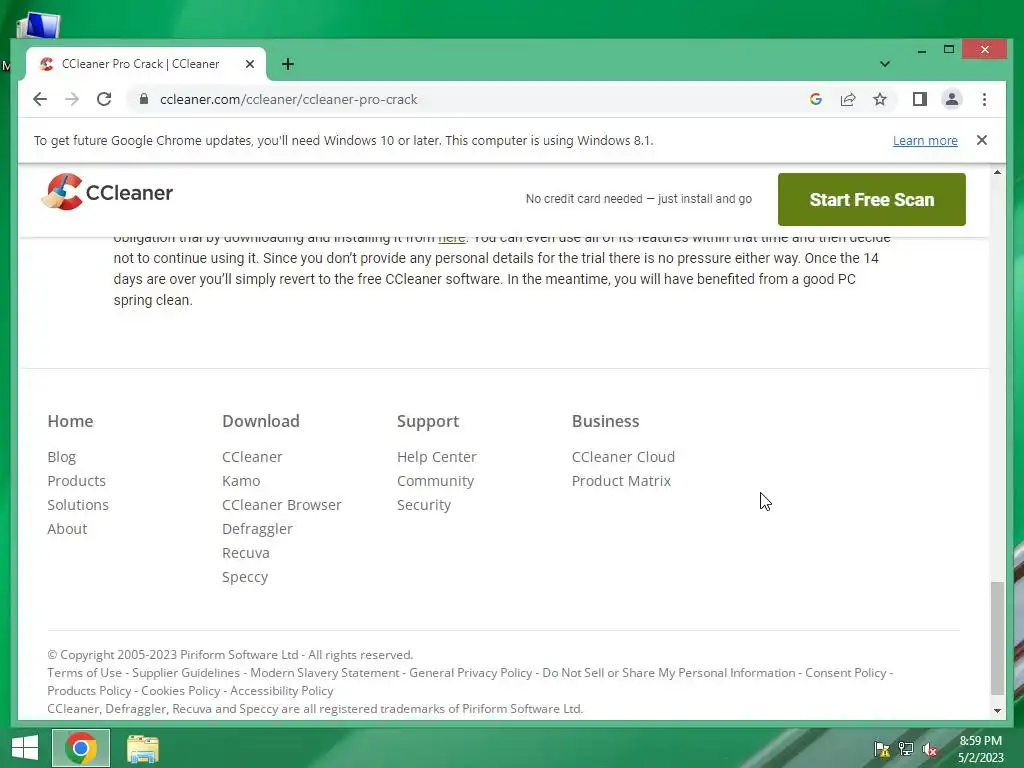Open the desktop computer icon
This screenshot has height=768, width=1024.
(x=39, y=26)
